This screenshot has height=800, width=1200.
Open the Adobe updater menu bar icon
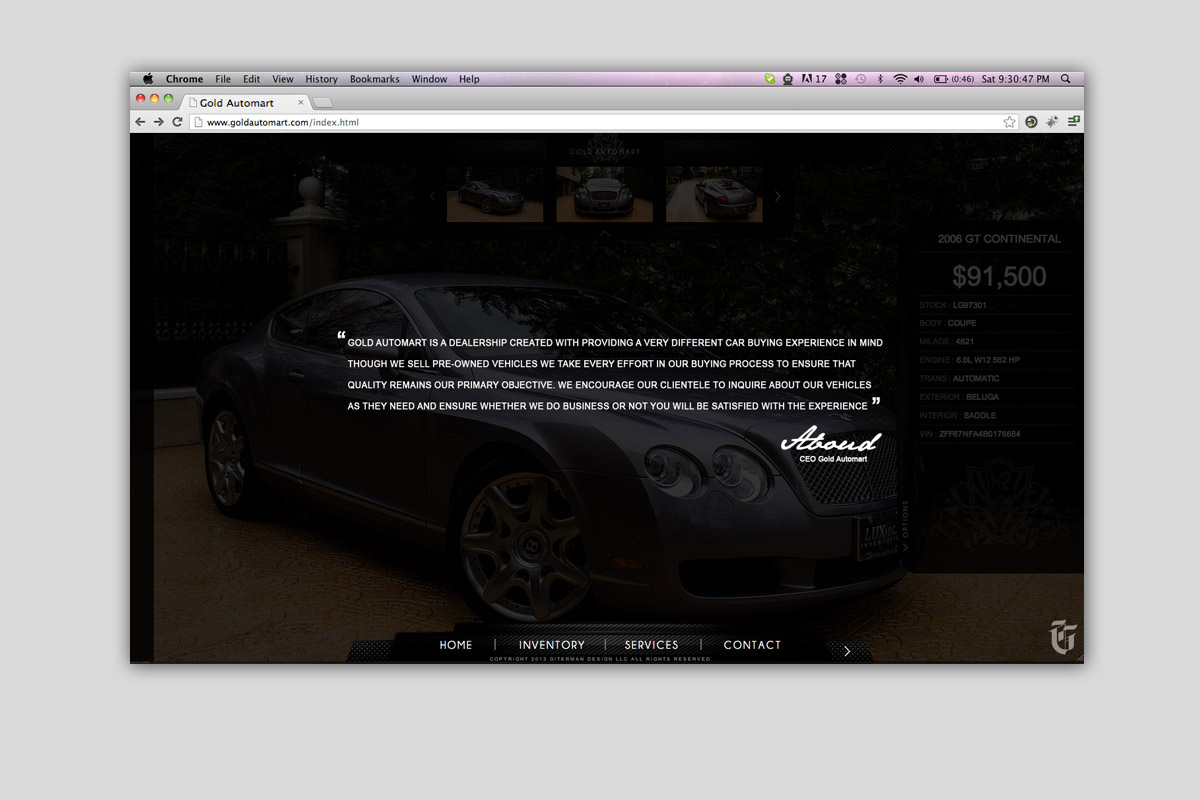(813, 79)
